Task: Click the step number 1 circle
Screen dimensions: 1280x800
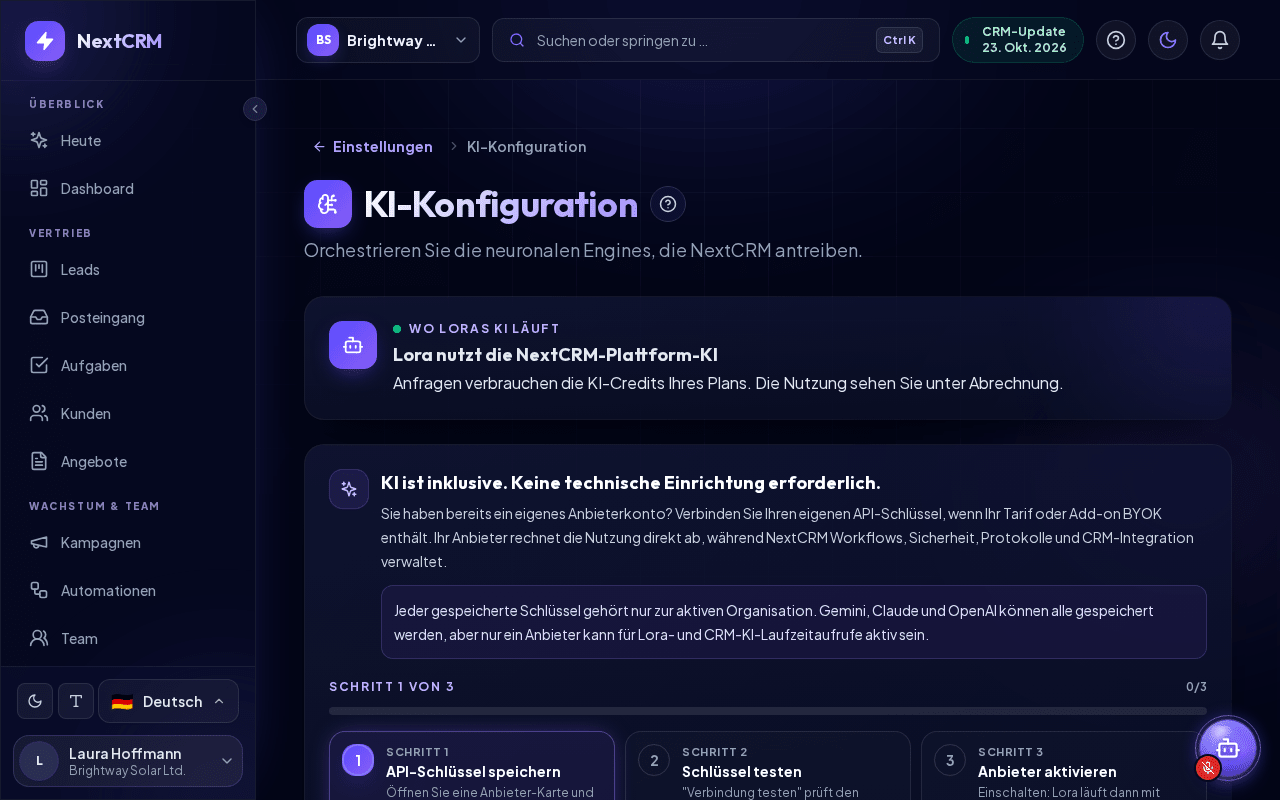Action: click(x=358, y=760)
